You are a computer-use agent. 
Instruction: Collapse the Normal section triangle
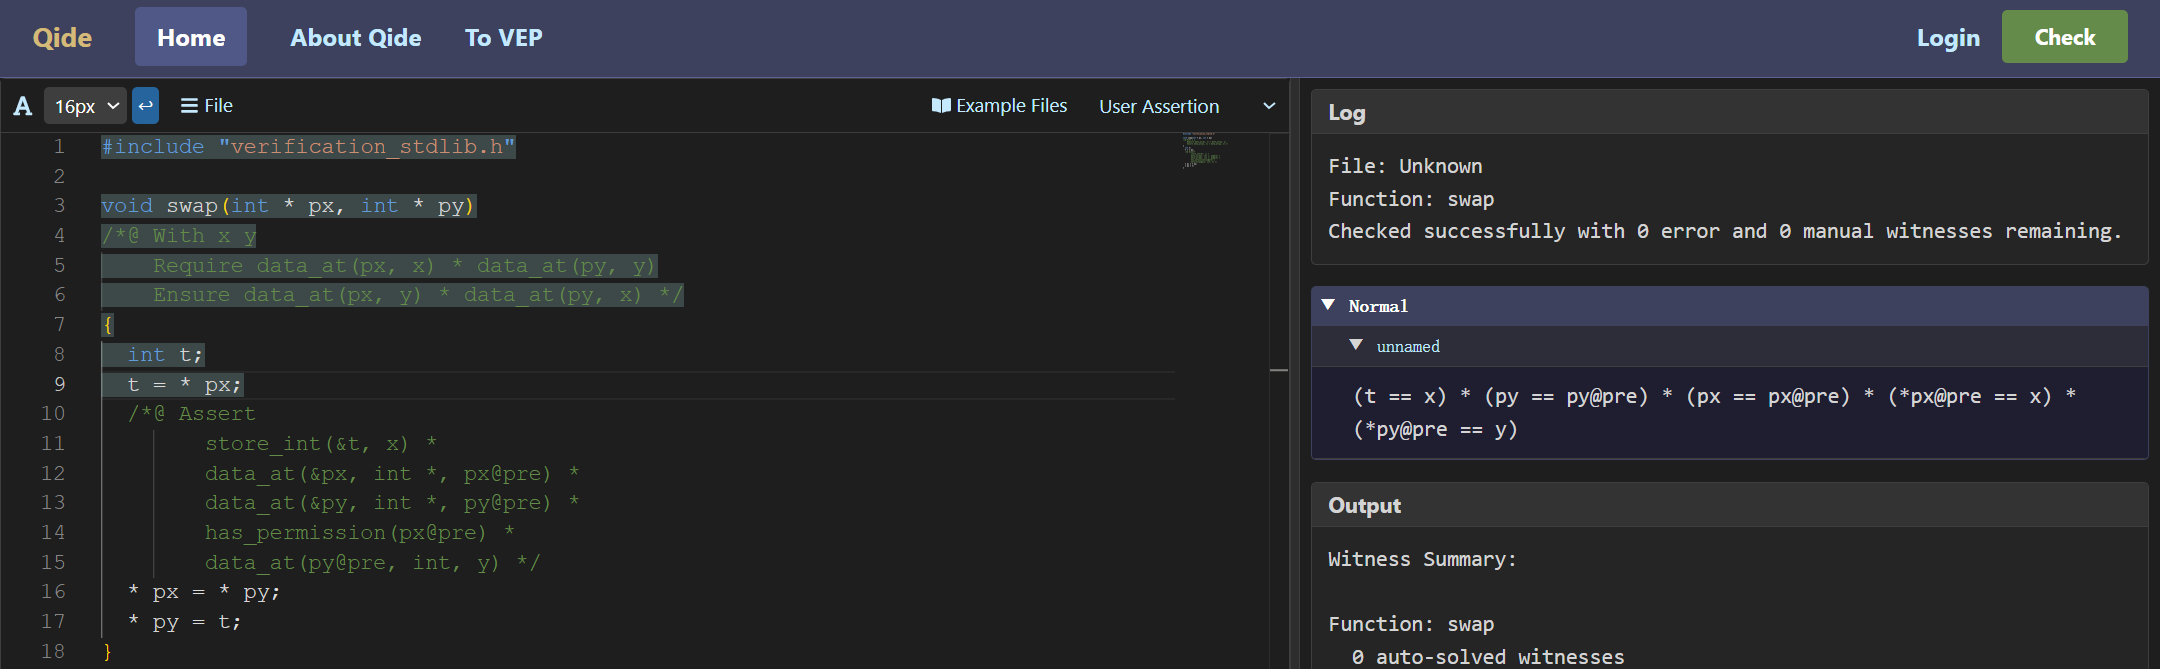[1328, 305]
